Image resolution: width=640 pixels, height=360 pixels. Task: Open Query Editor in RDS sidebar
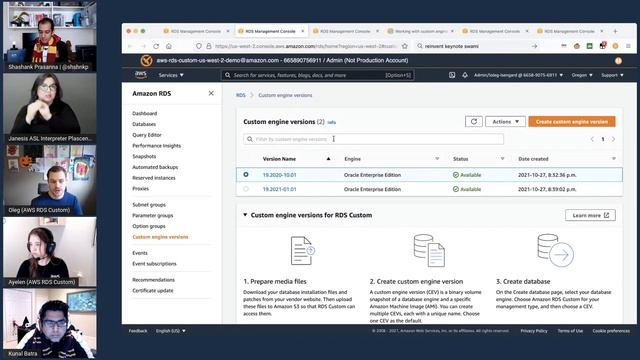tap(147, 135)
